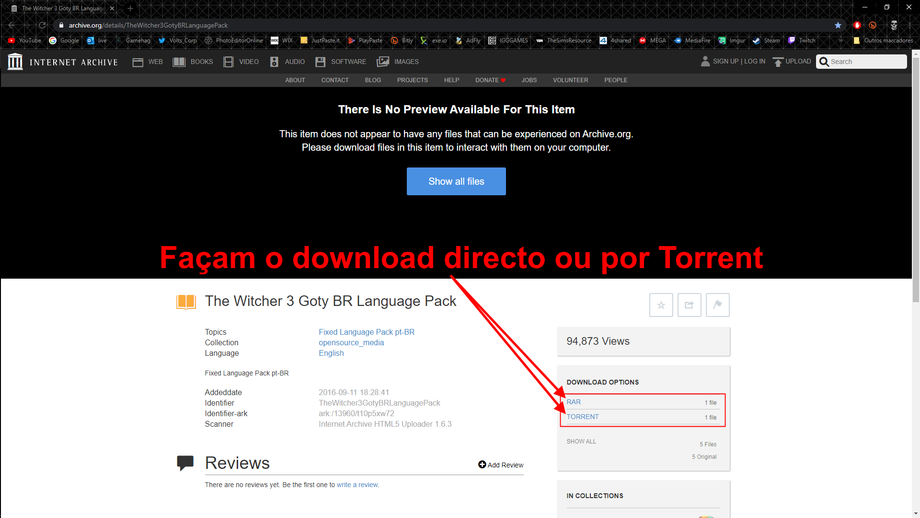The image size is (920, 518).
Task: Open the BOOKS media section
Action: tap(193, 62)
